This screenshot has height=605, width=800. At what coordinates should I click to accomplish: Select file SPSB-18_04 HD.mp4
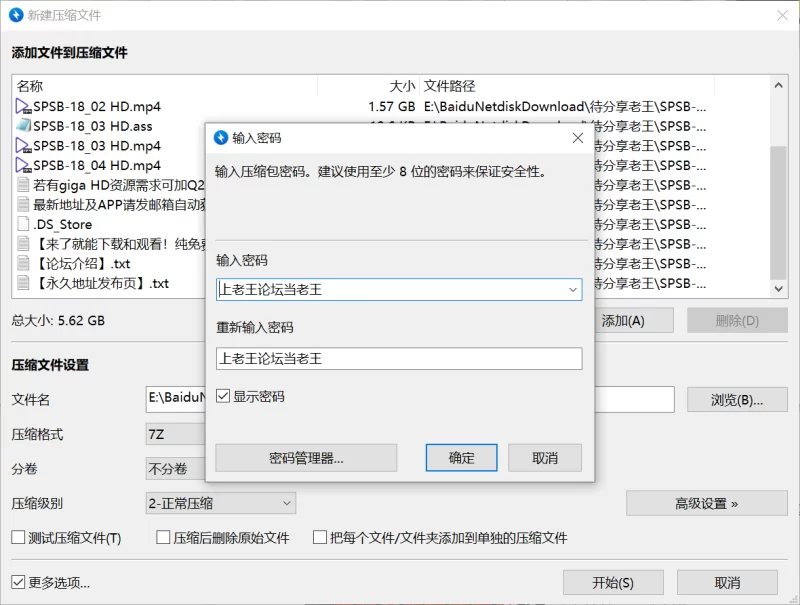[x=97, y=165]
